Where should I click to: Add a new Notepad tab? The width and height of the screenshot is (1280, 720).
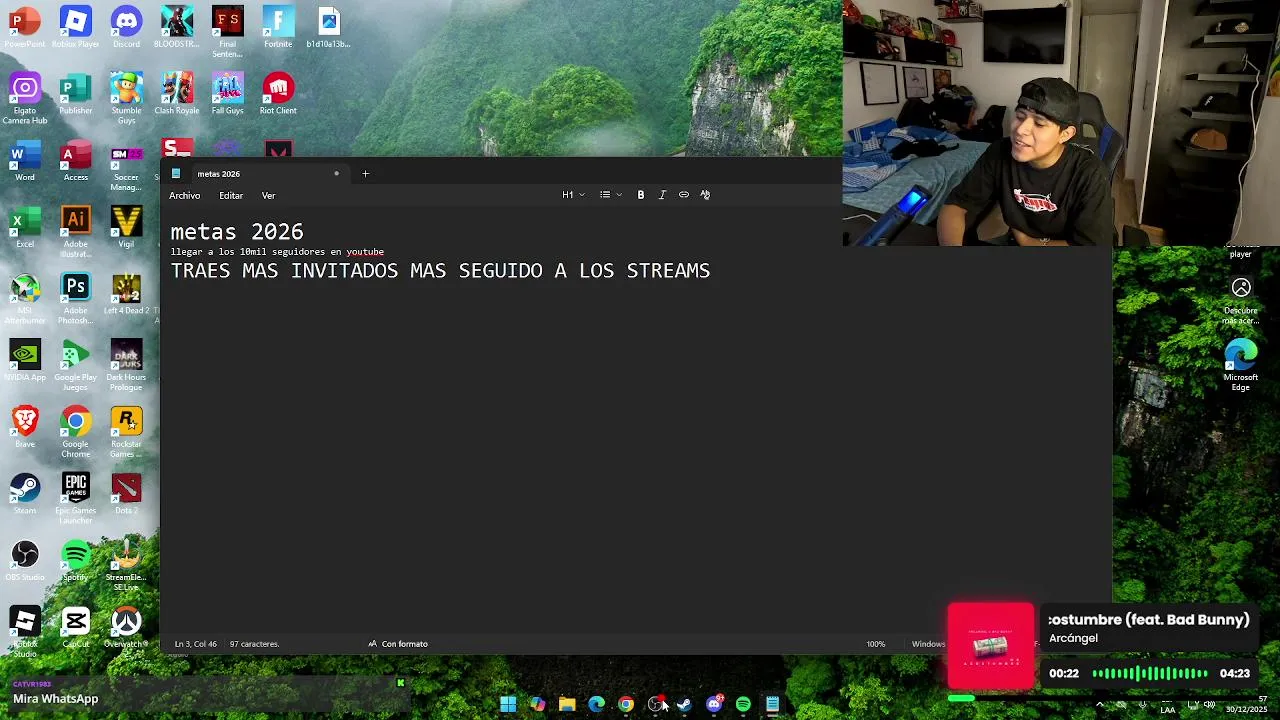[x=365, y=174]
